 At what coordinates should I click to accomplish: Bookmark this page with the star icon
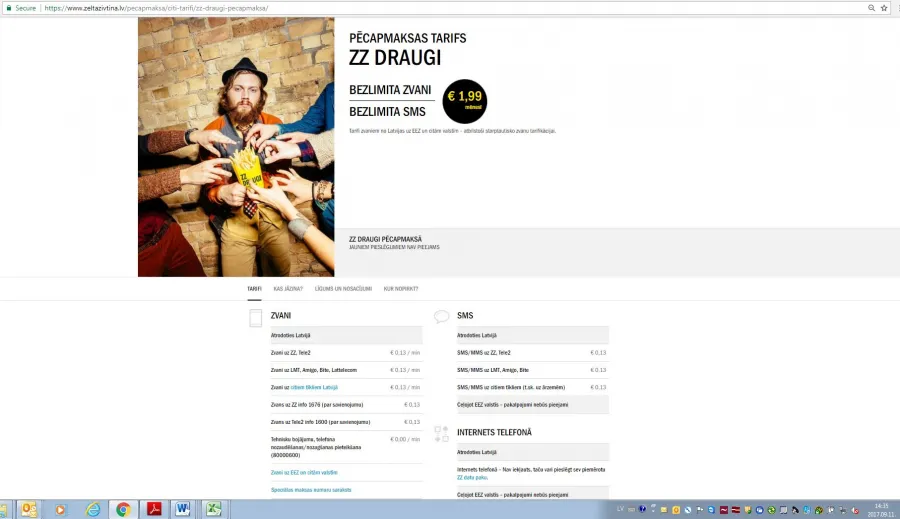pyautogui.click(x=884, y=8)
